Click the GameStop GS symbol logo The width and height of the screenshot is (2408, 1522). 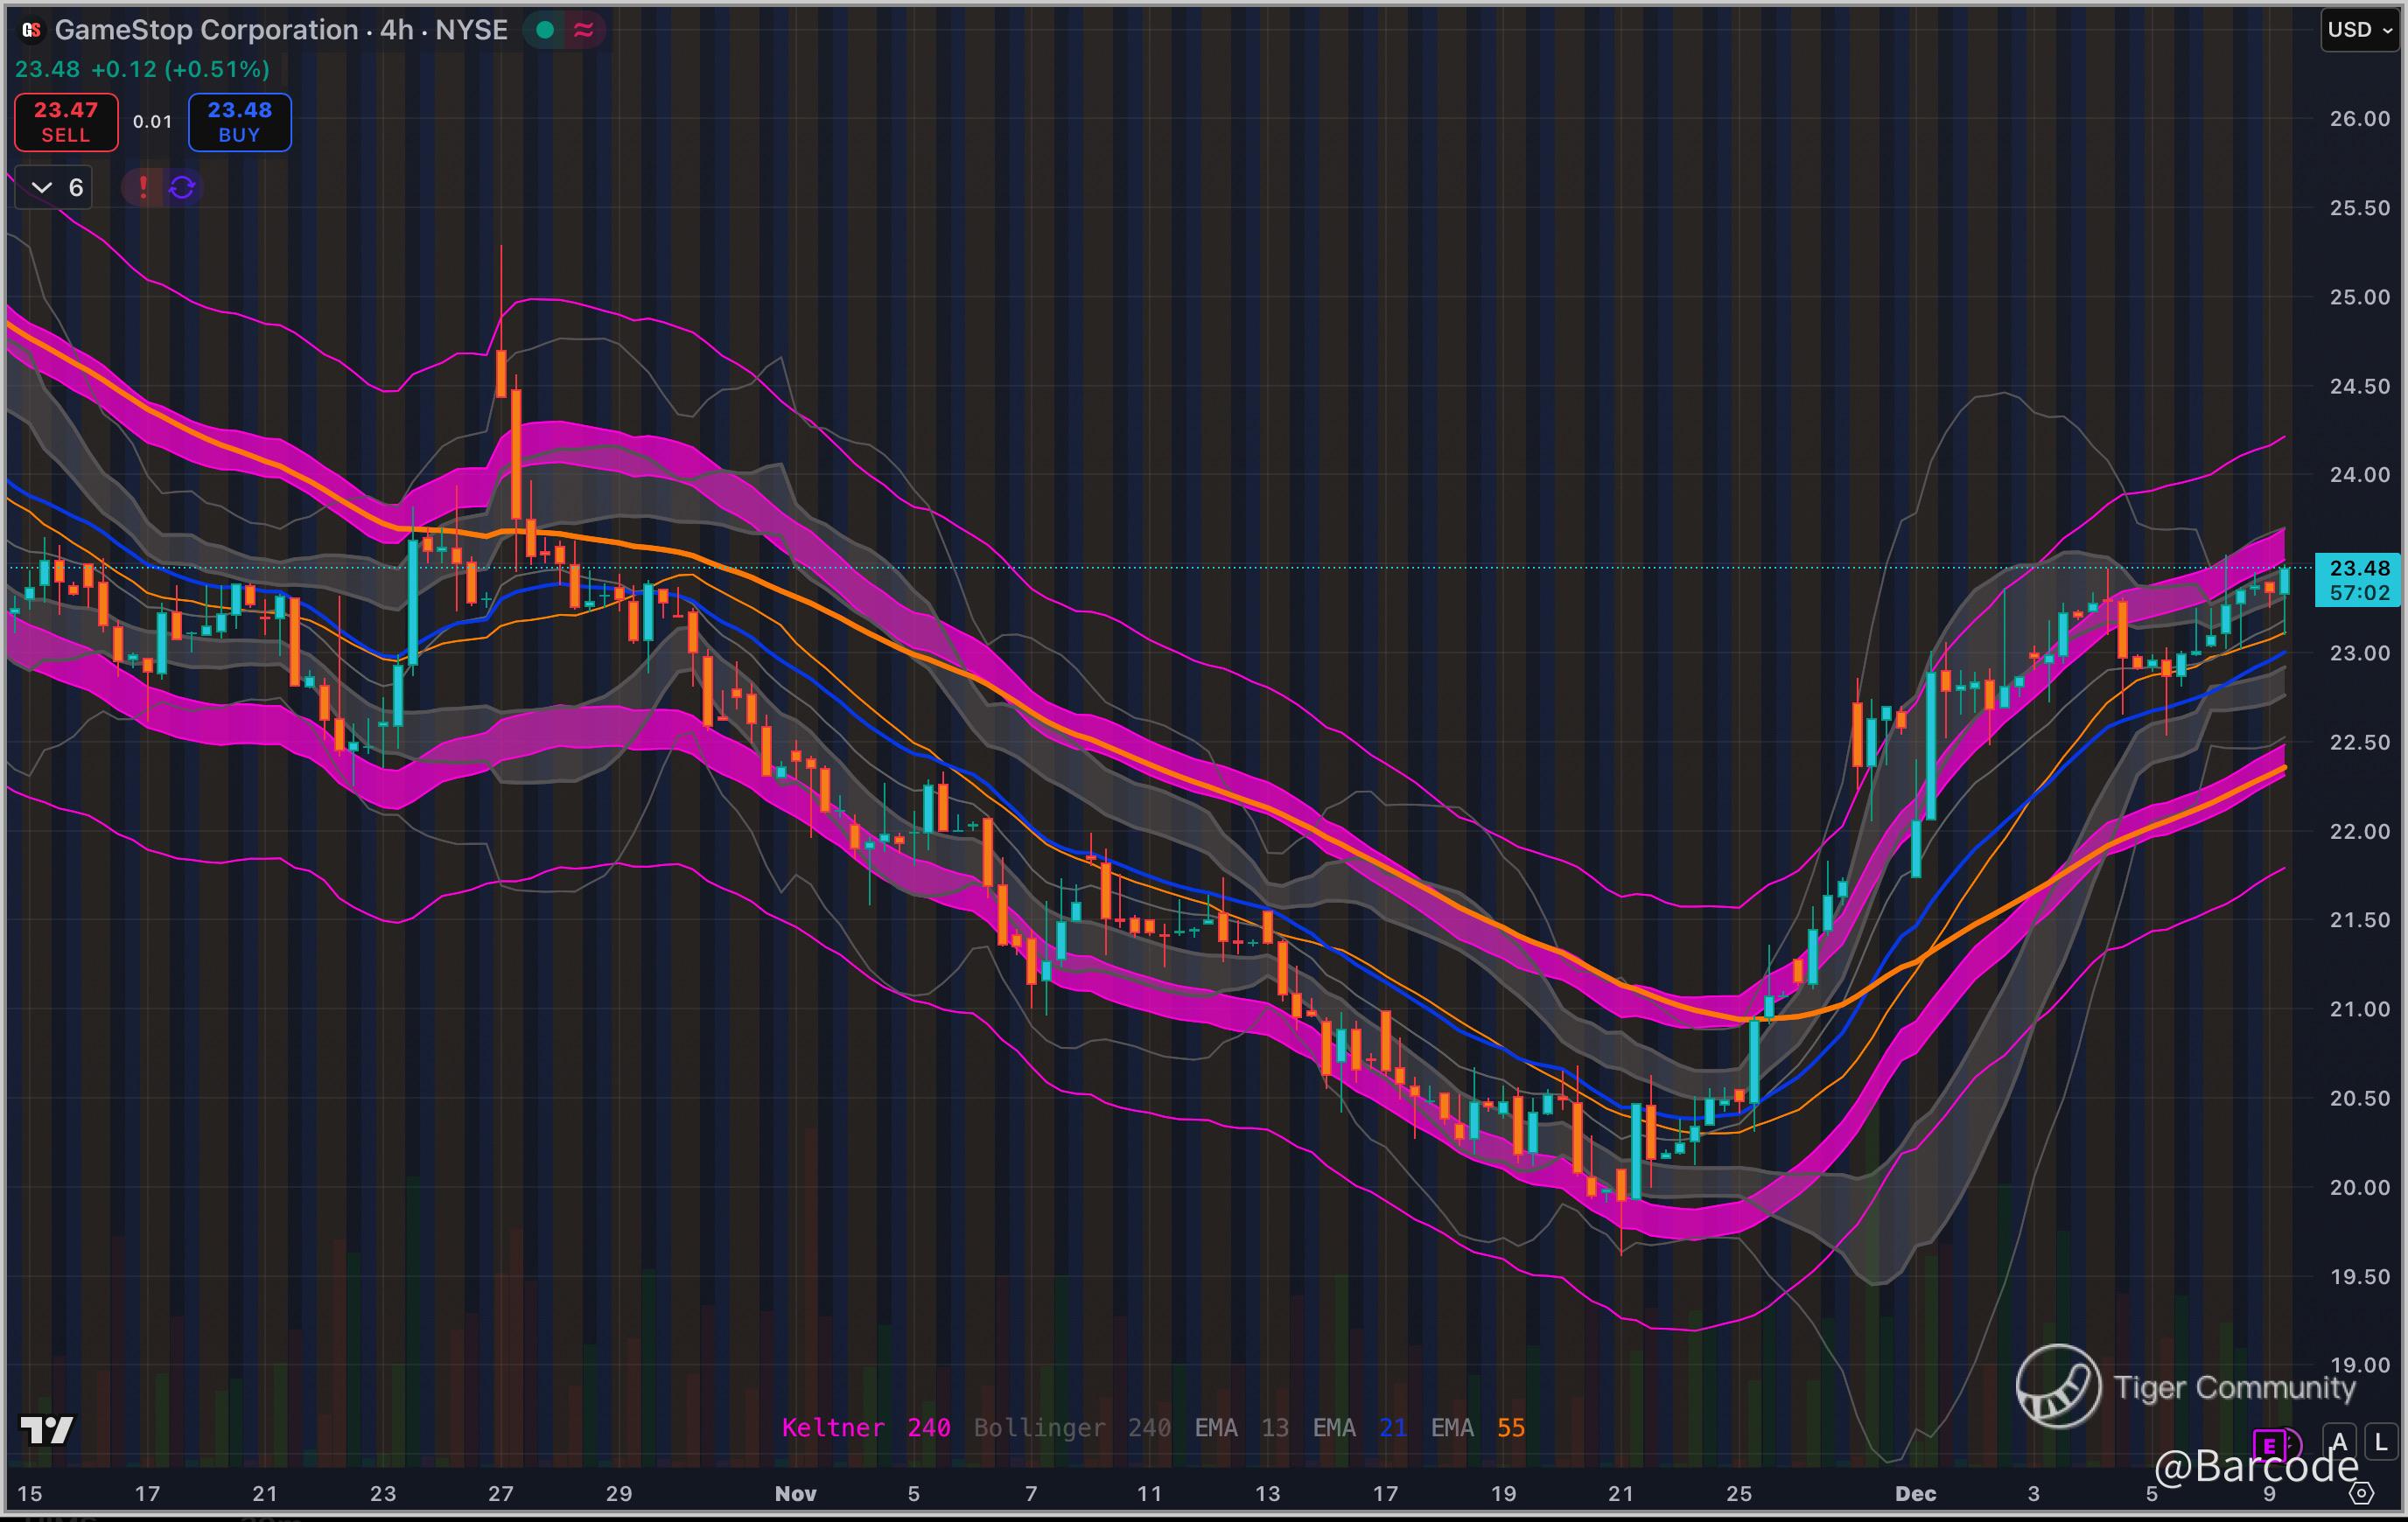pos(31,30)
